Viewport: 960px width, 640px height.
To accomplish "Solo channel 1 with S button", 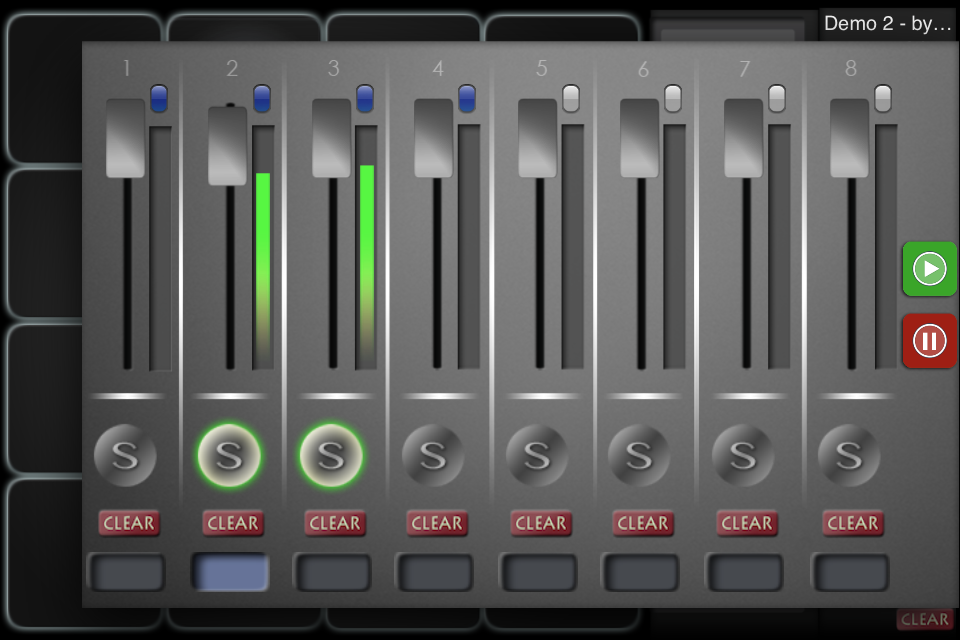I will click(x=125, y=456).
